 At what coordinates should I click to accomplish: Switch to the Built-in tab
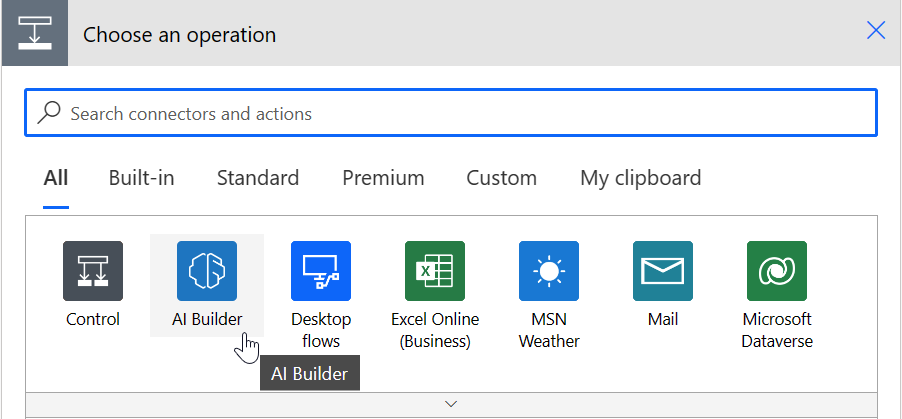[x=142, y=178]
